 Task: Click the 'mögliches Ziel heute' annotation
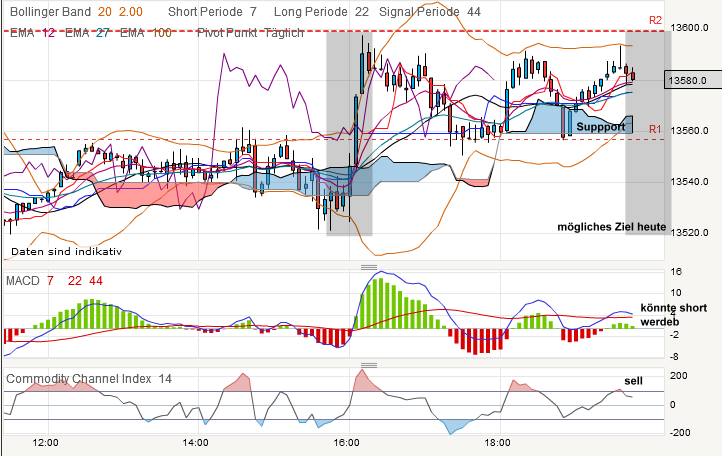click(611, 227)
